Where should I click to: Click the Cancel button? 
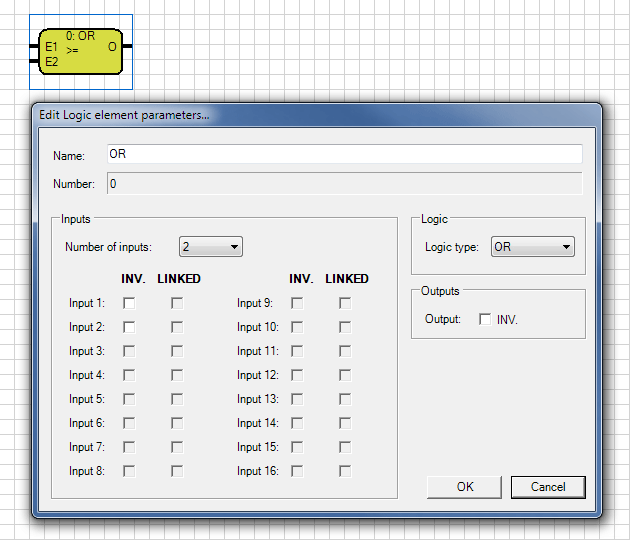pyautogui.click(x=548, y=487)
